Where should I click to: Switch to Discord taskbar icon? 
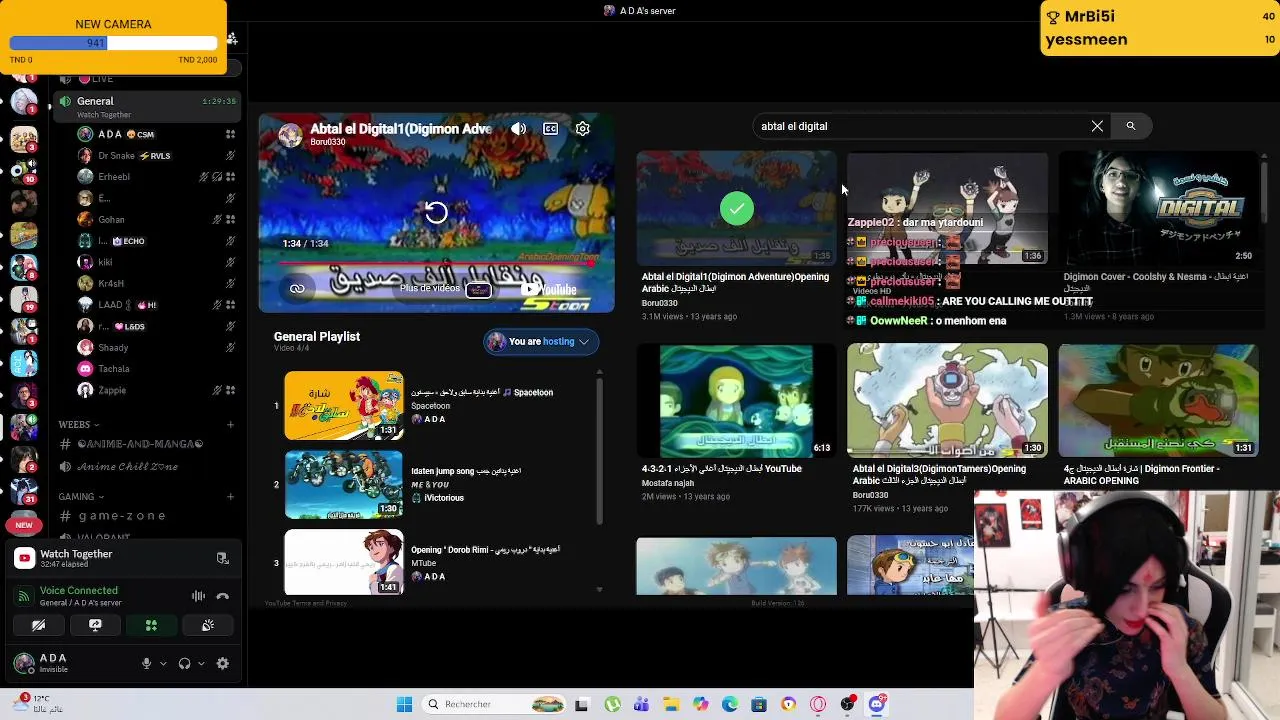[x=877, y=704]
